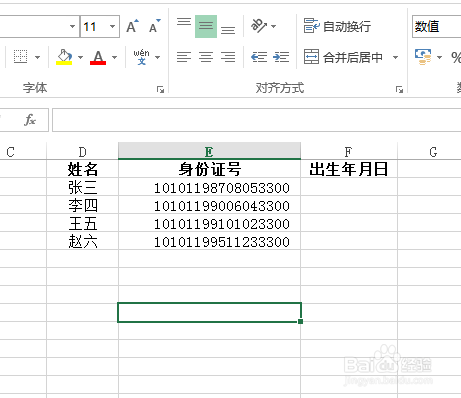Align text to the right
The image size is (461, 398).
228,57
